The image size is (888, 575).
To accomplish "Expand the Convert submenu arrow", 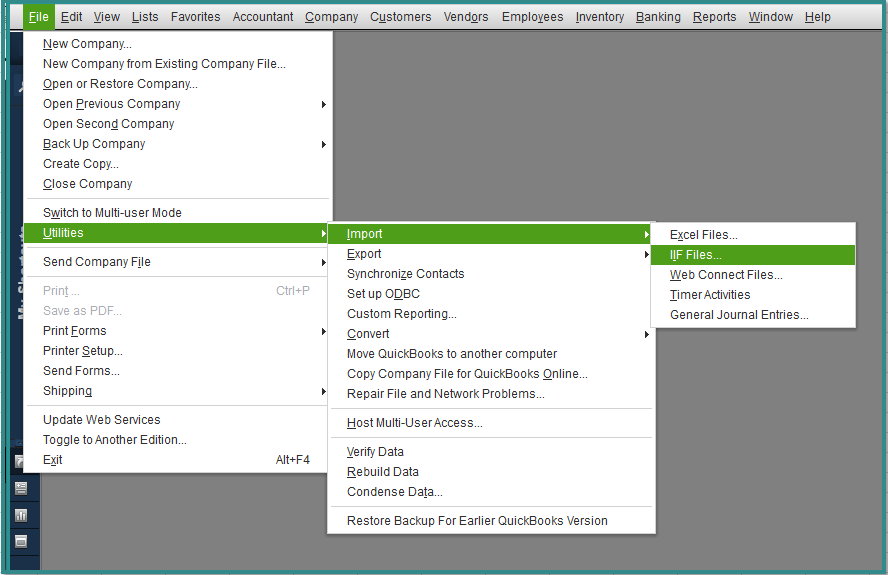I will point(646,334).
